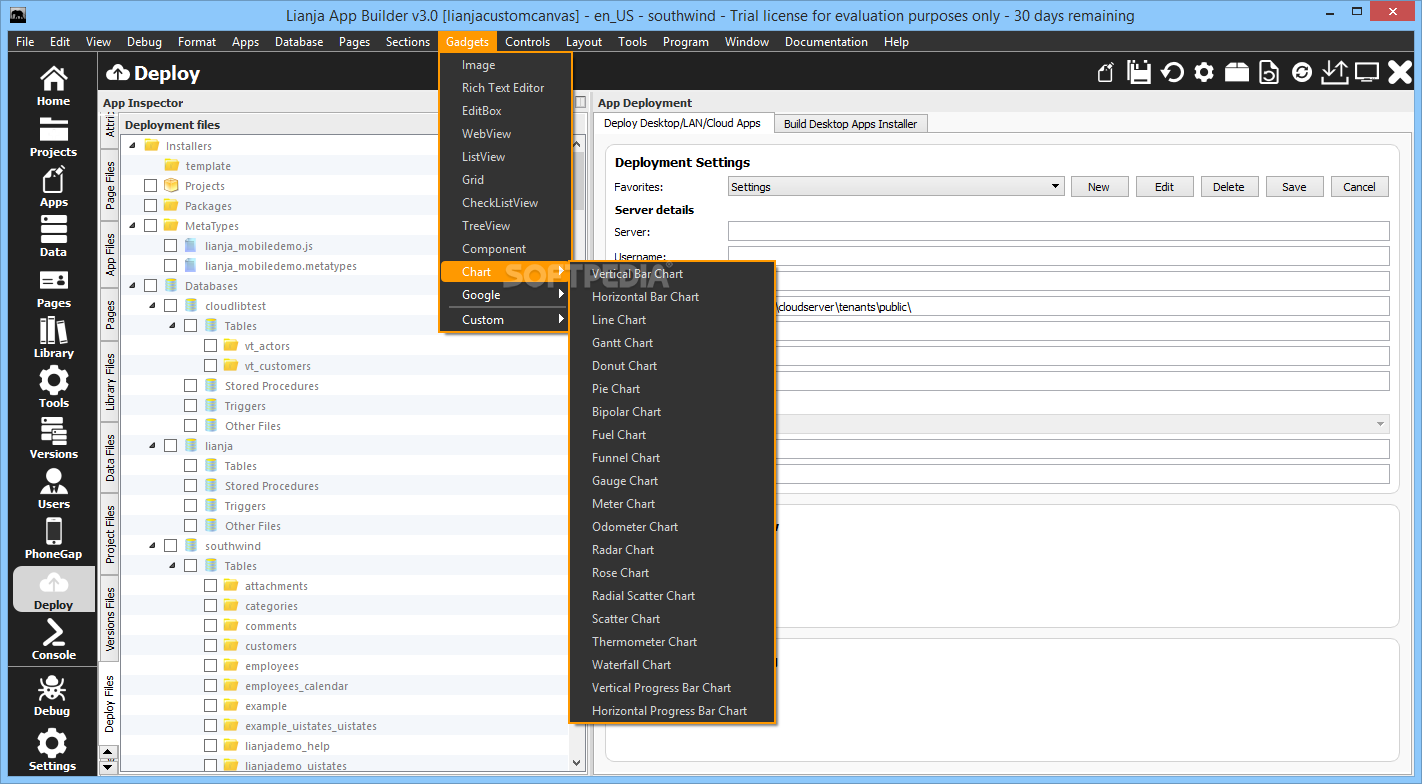Expand the Google gadgets submenu
This screenshot has height=784, width=1422.
pyautogui.click(x=505, y=295)
